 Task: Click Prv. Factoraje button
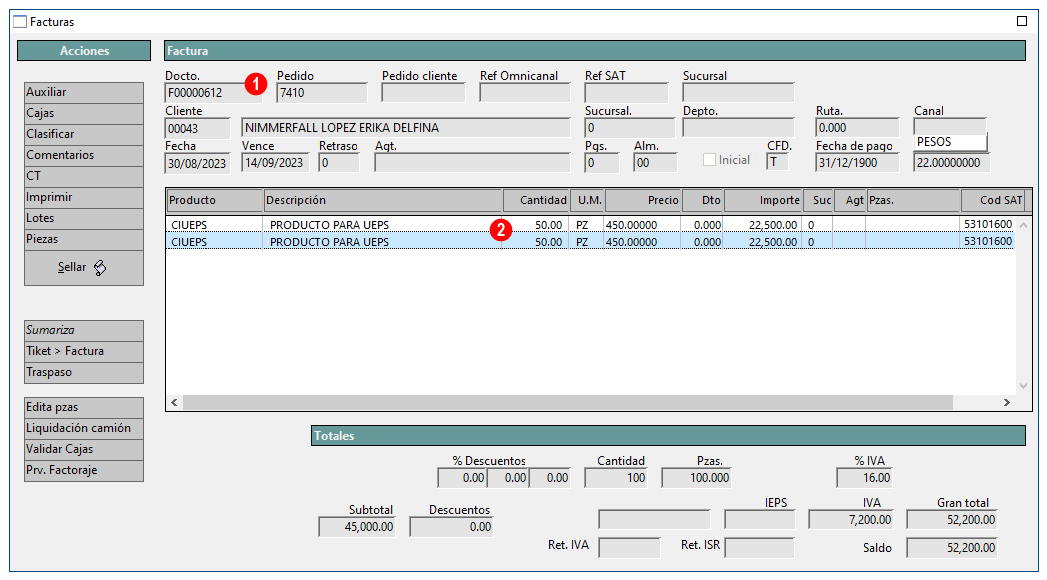point(83,471)
